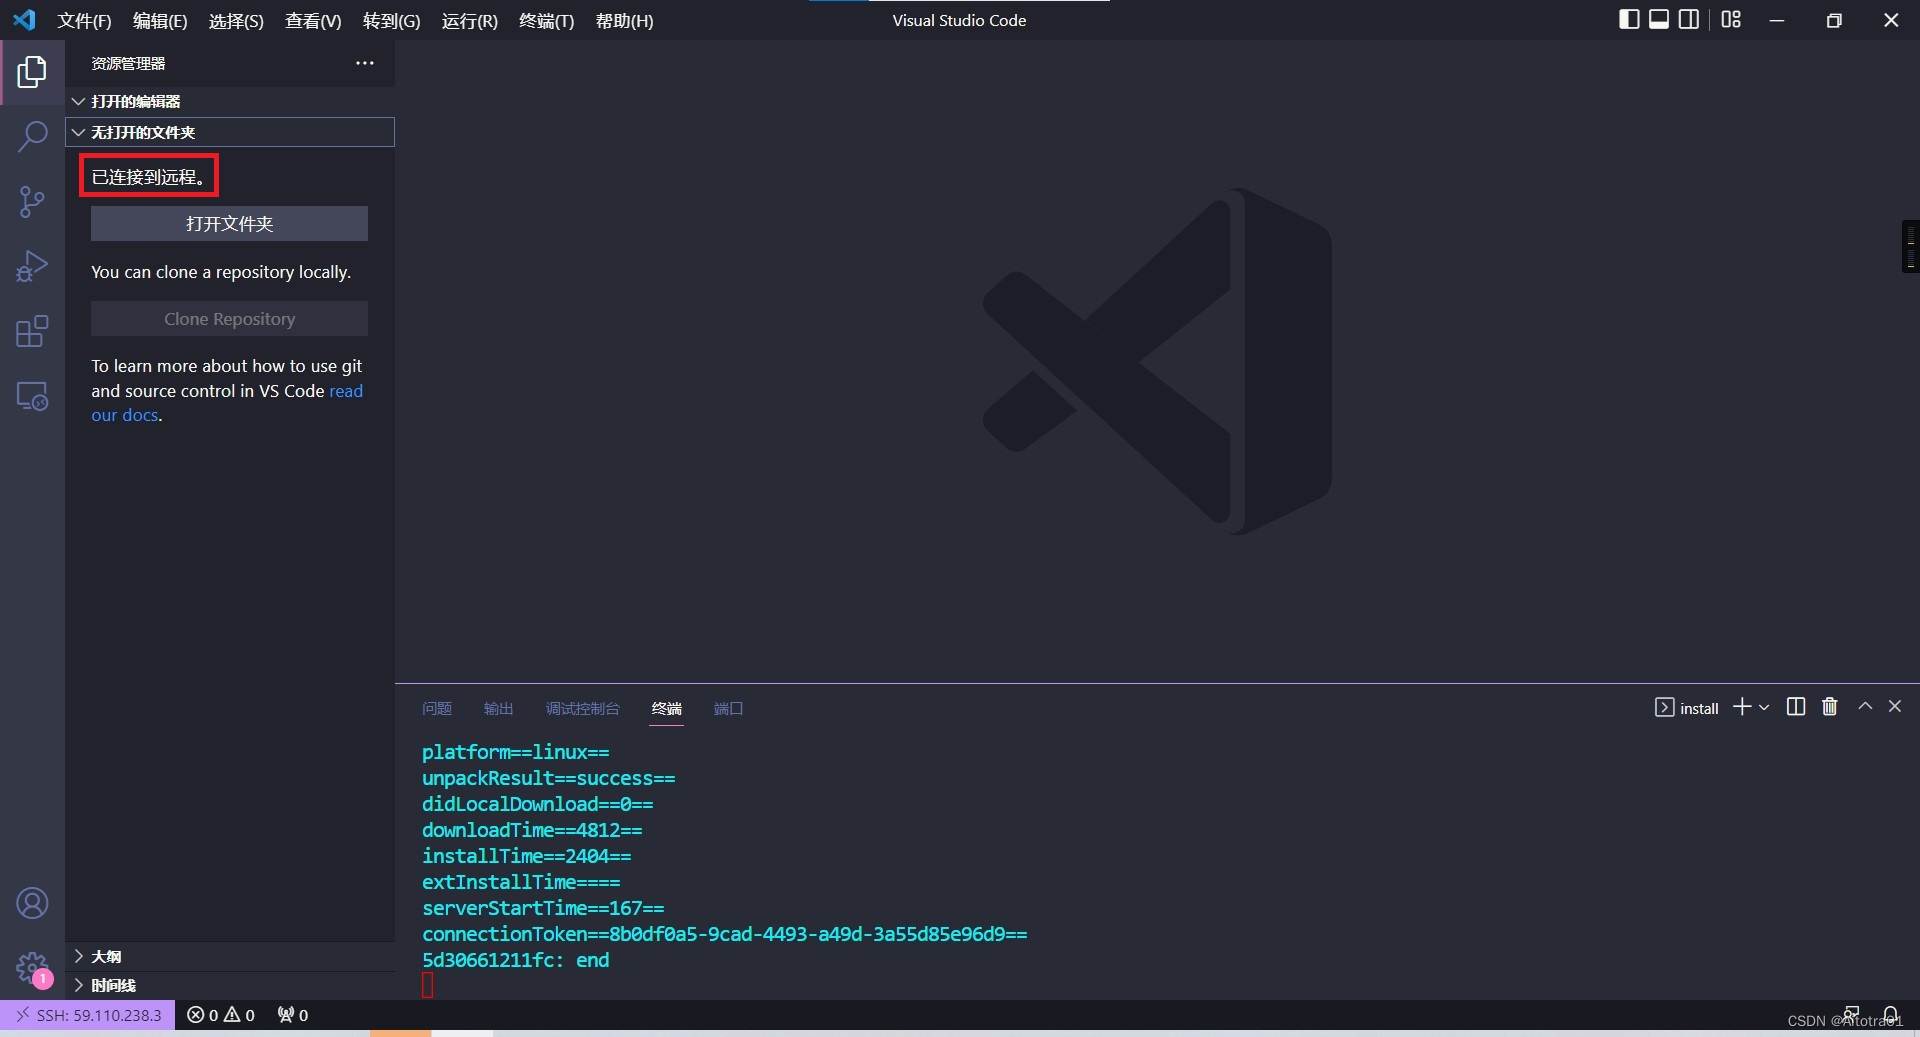Image resolution: width=1920 pixels, height=1037 pixels.
Task: Open the 帮助(H) menu
Action: click(x=624, y=21)
